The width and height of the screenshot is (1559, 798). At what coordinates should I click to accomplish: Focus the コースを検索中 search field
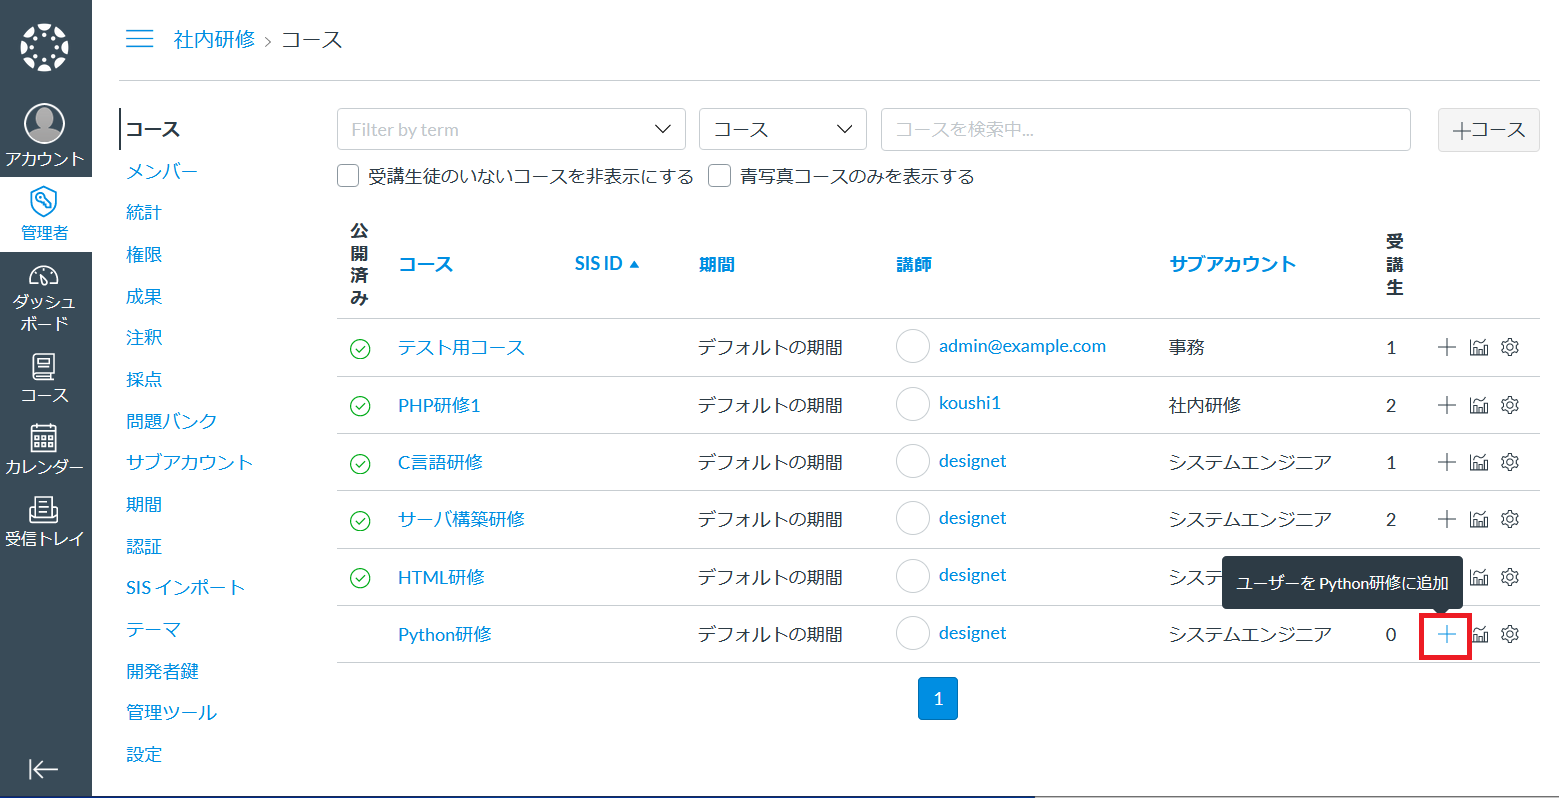point(1146,129)
